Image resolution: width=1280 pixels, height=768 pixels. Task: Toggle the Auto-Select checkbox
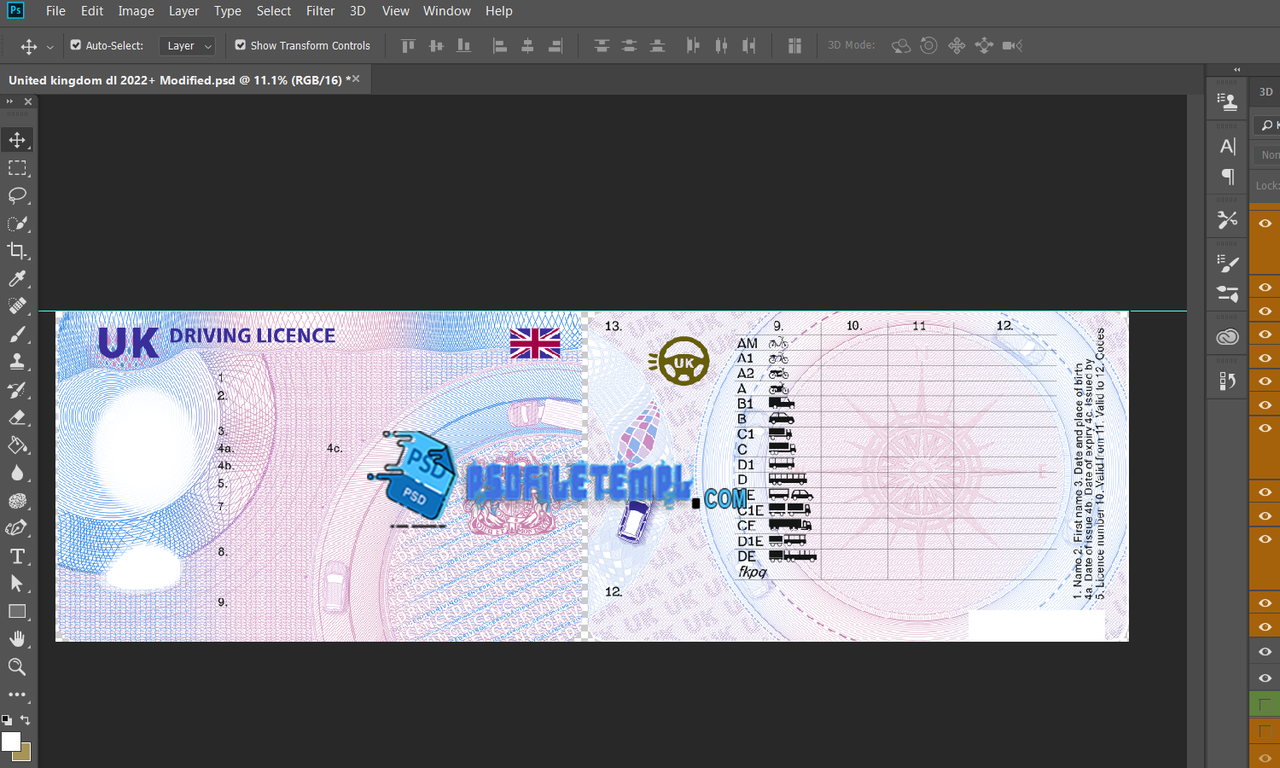point(76,46)
